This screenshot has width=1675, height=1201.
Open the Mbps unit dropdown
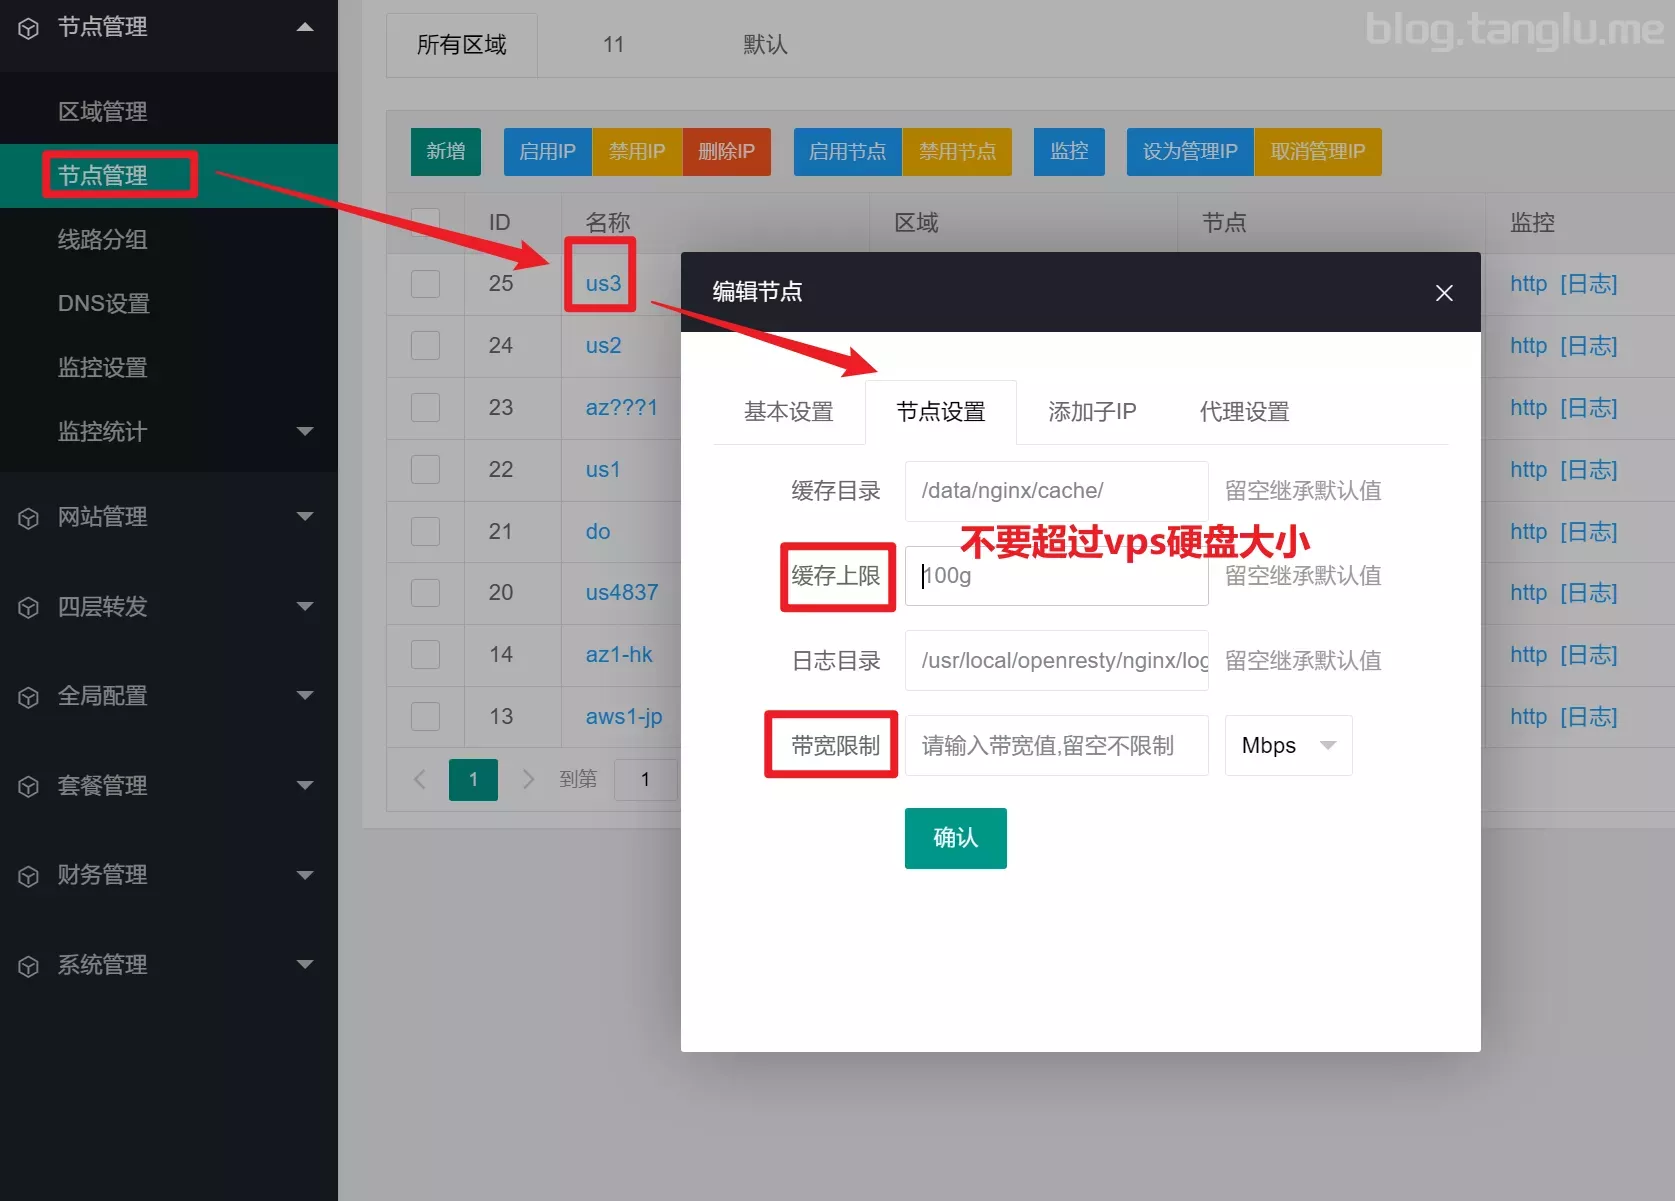click(x=1287, y=746)
